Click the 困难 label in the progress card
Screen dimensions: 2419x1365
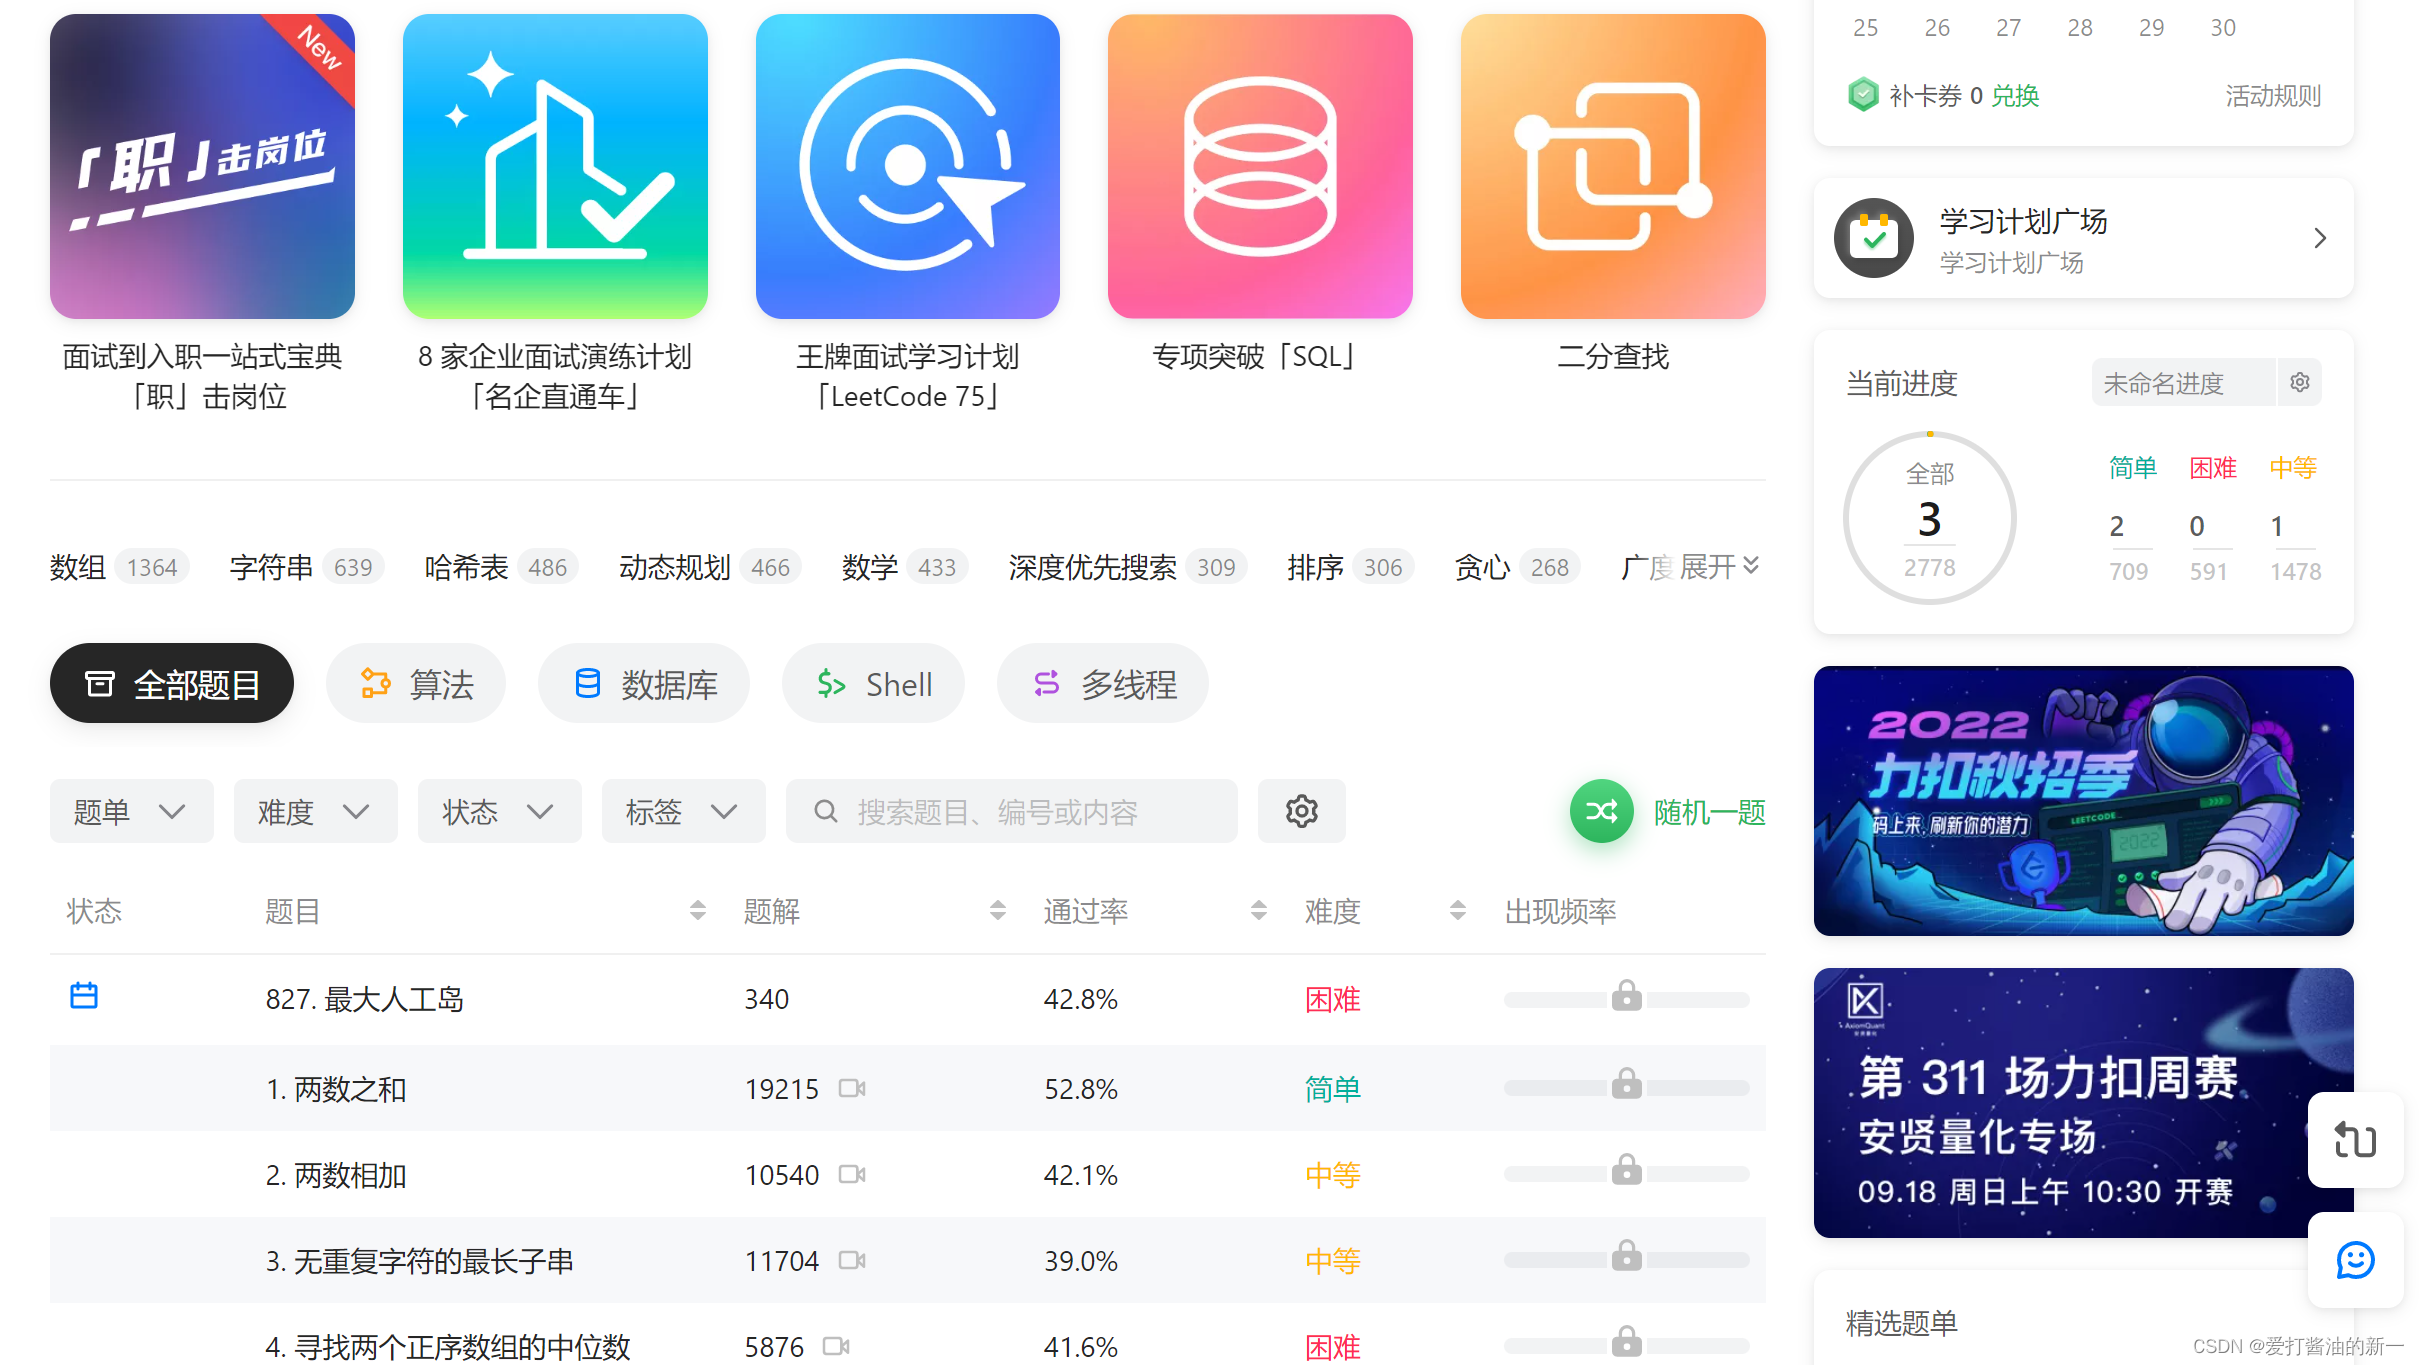(2213, 467)
